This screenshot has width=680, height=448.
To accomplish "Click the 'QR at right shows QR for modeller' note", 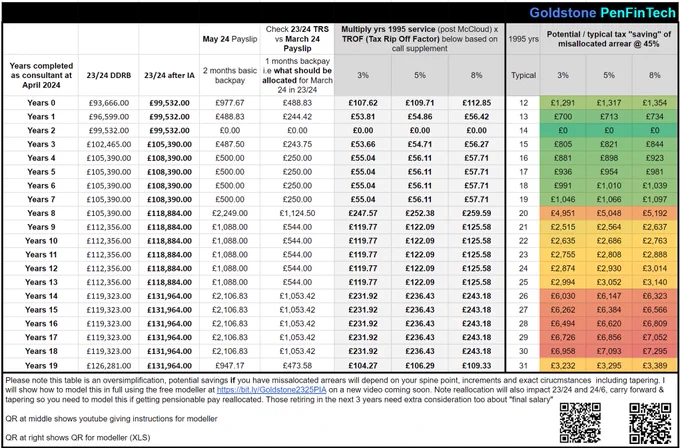I will coord(78,438).
